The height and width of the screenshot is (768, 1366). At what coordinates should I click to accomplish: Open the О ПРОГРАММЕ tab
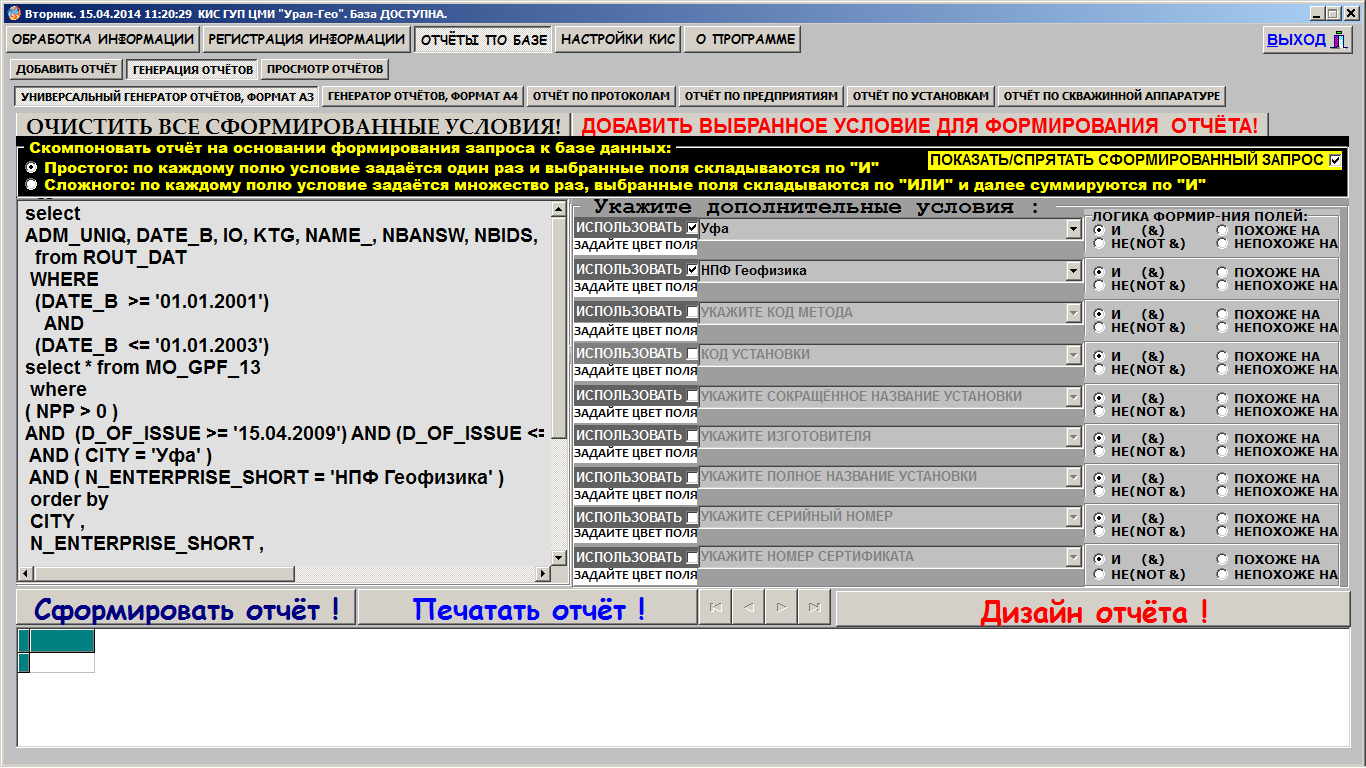(x=745, y=39)
